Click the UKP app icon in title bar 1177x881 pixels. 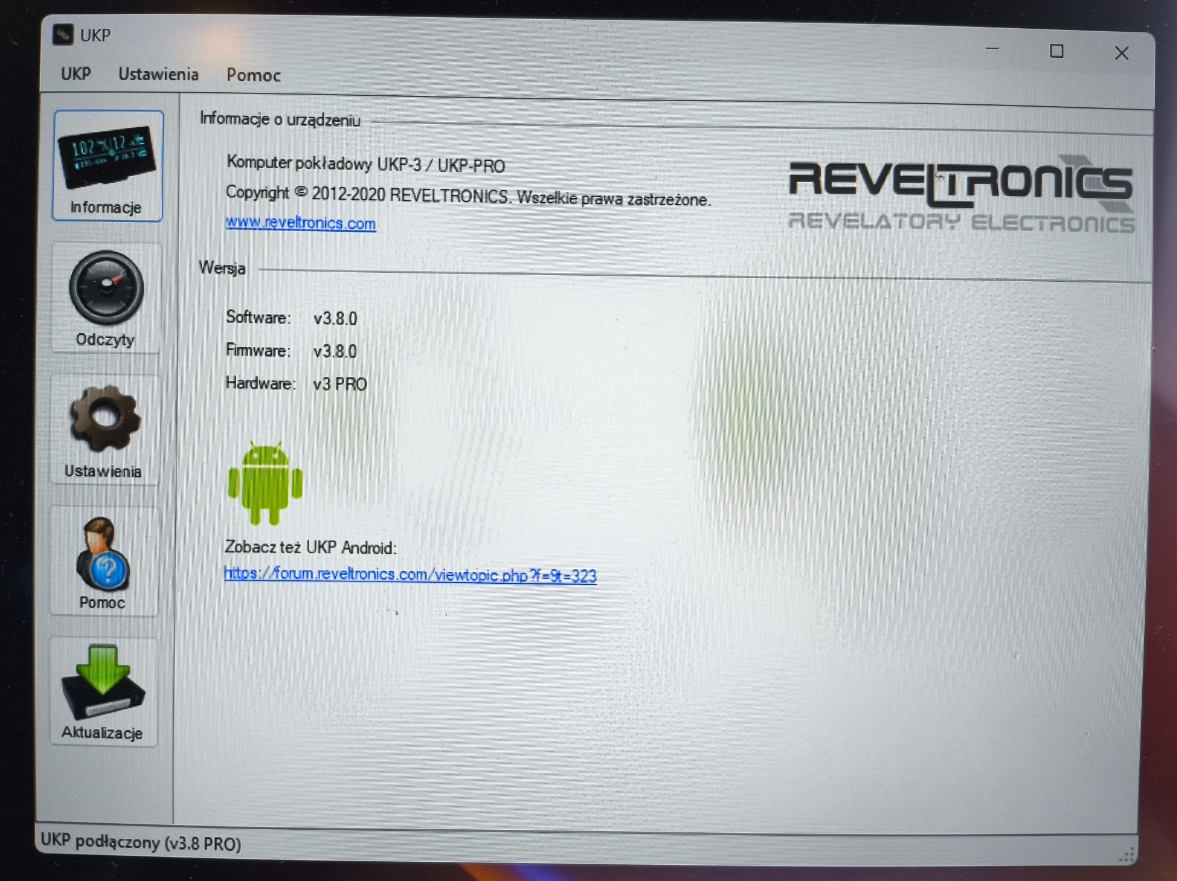[63, 35]
